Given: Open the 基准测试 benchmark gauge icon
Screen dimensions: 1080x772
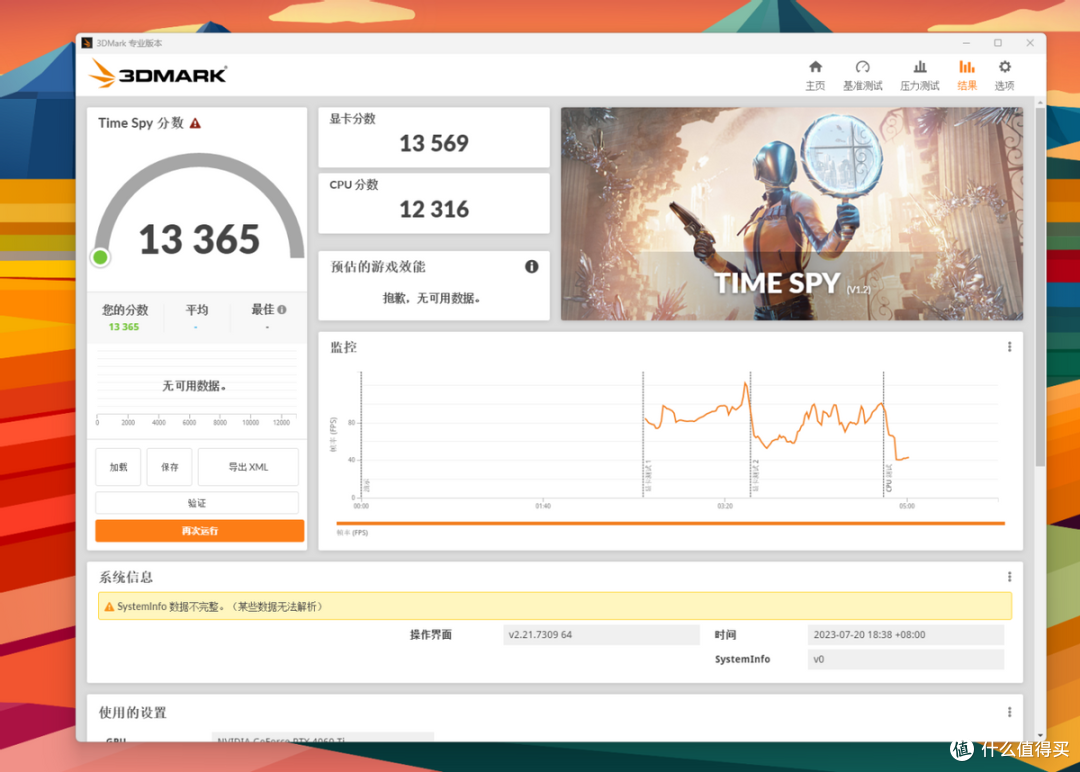Looking at the screenshot, I should pyautogui.click(x=862, y=67).
